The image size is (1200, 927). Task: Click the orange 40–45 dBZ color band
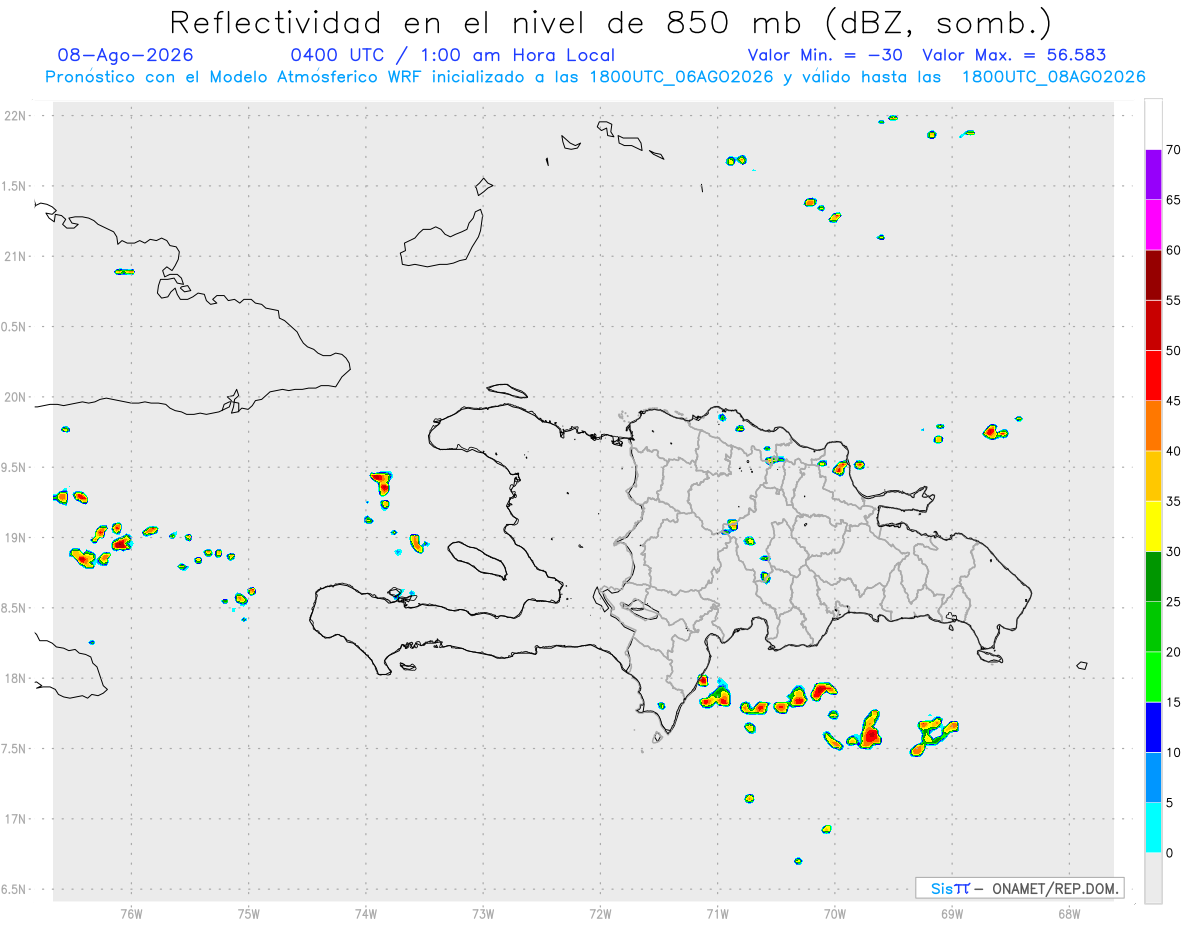coord(1153,426)
